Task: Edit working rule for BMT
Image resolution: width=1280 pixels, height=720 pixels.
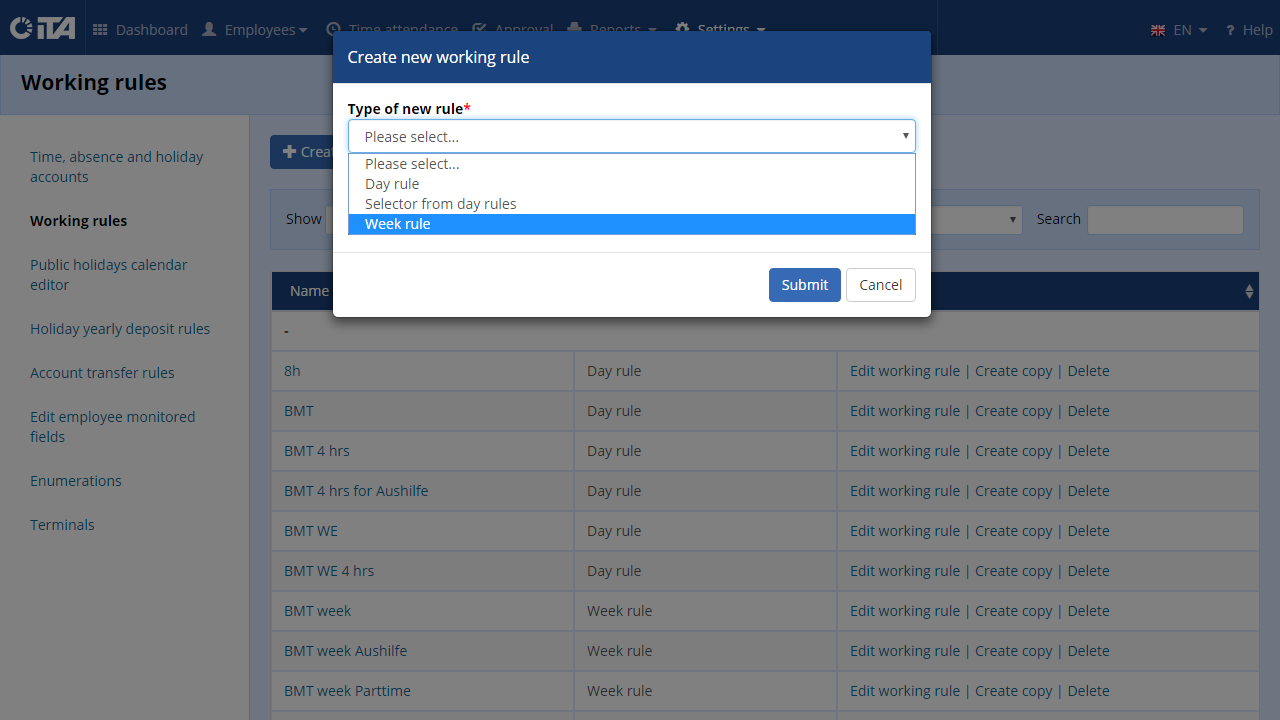Action: point(905,411)
